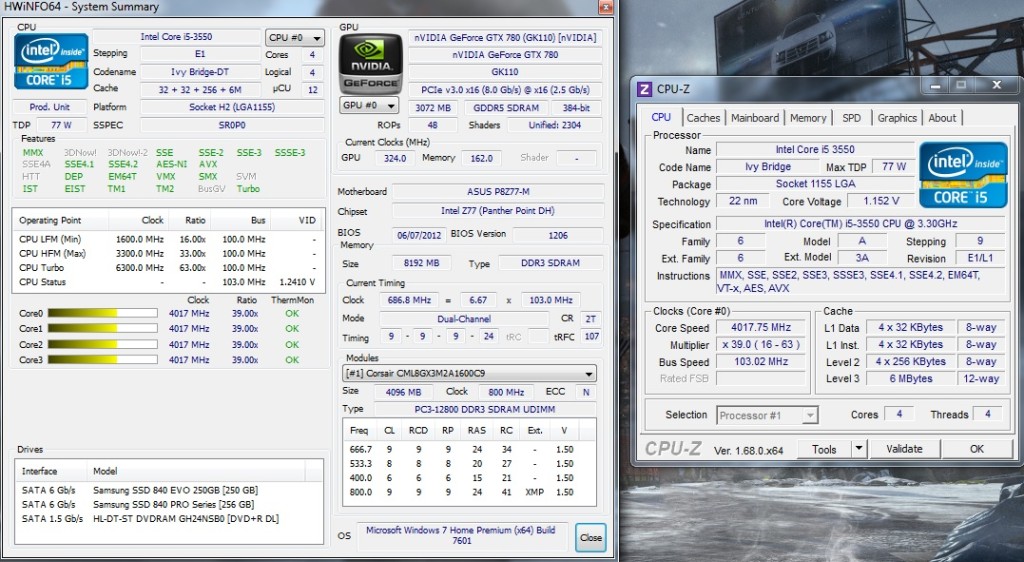The height and width of the screenshot is (562, 1024).
Task: Click the Intel Core i5 logo in HWiNFO64
Action: pos(51,62)
